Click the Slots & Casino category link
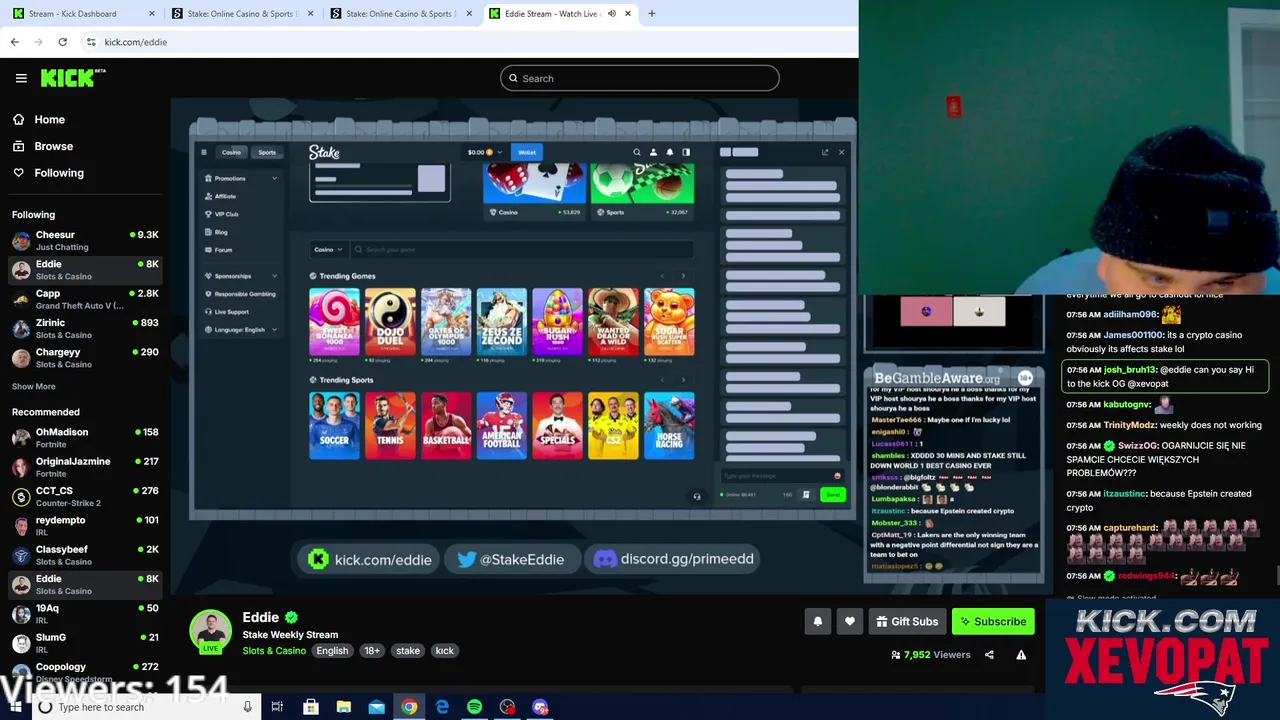This screenshot has width=1280, height=720. (x=274, y=651)
